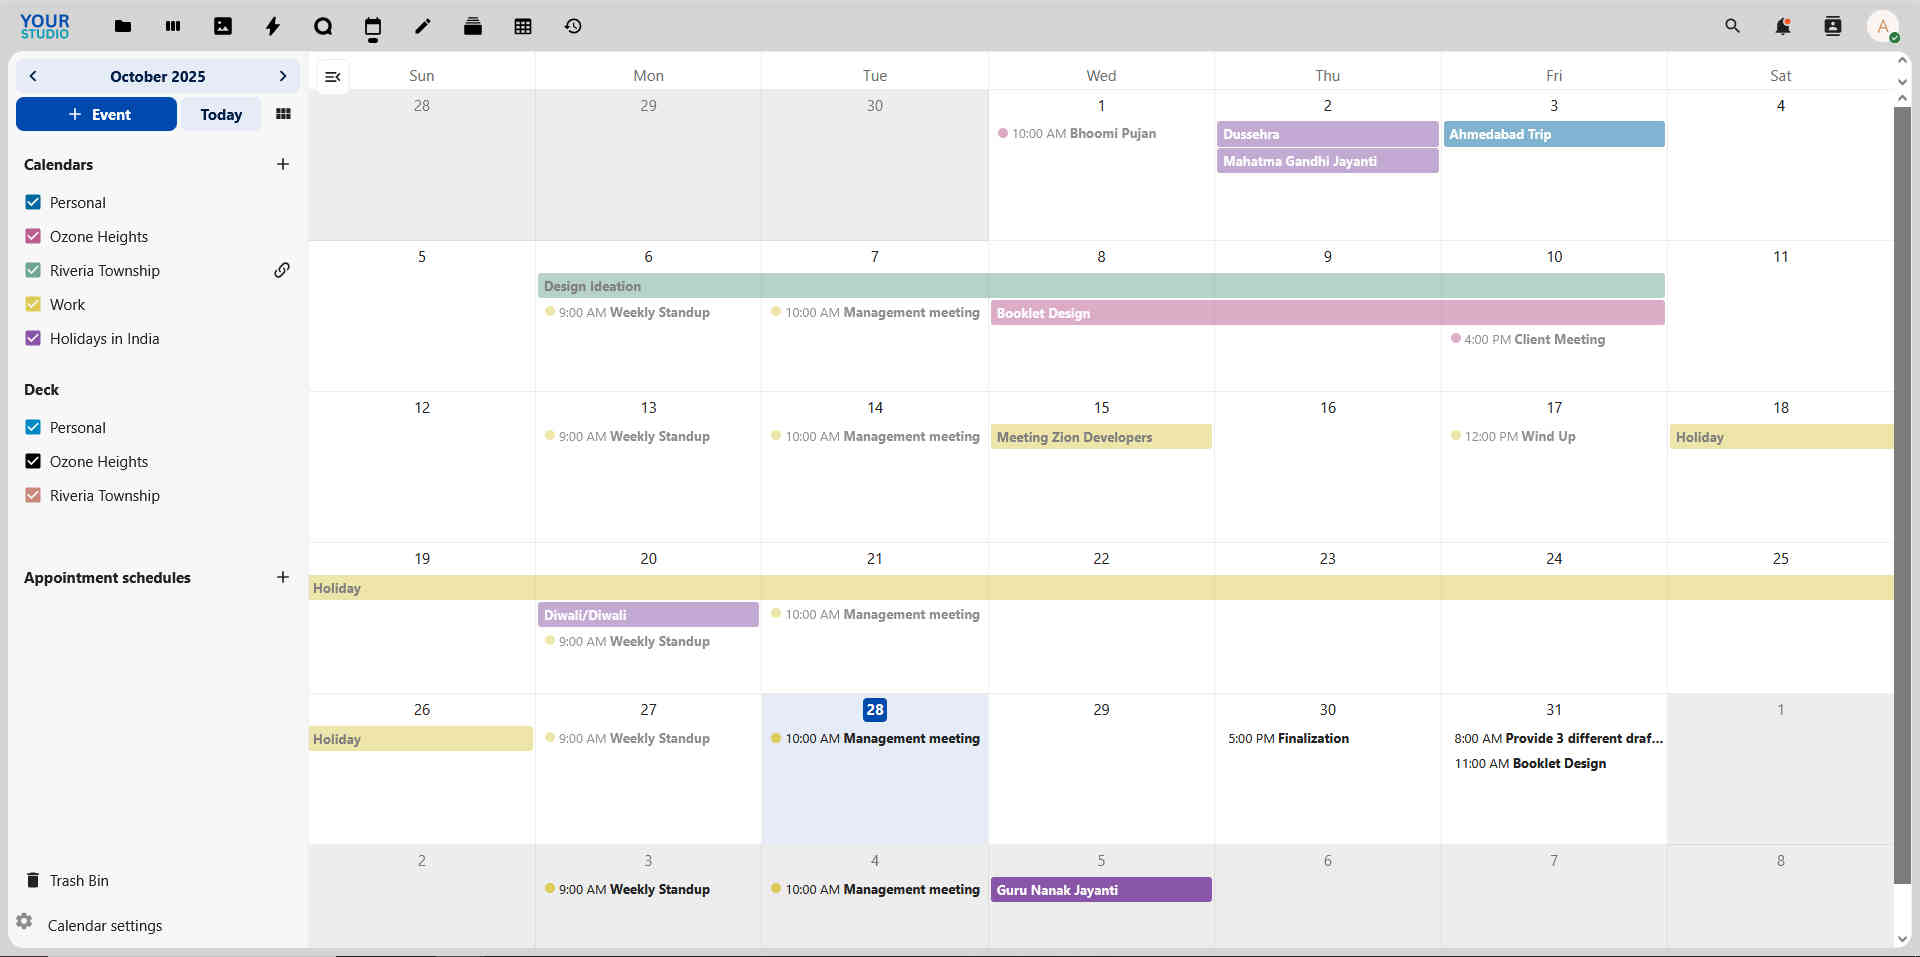
Task: Open the Trash Bin
Action: [79, 880]
